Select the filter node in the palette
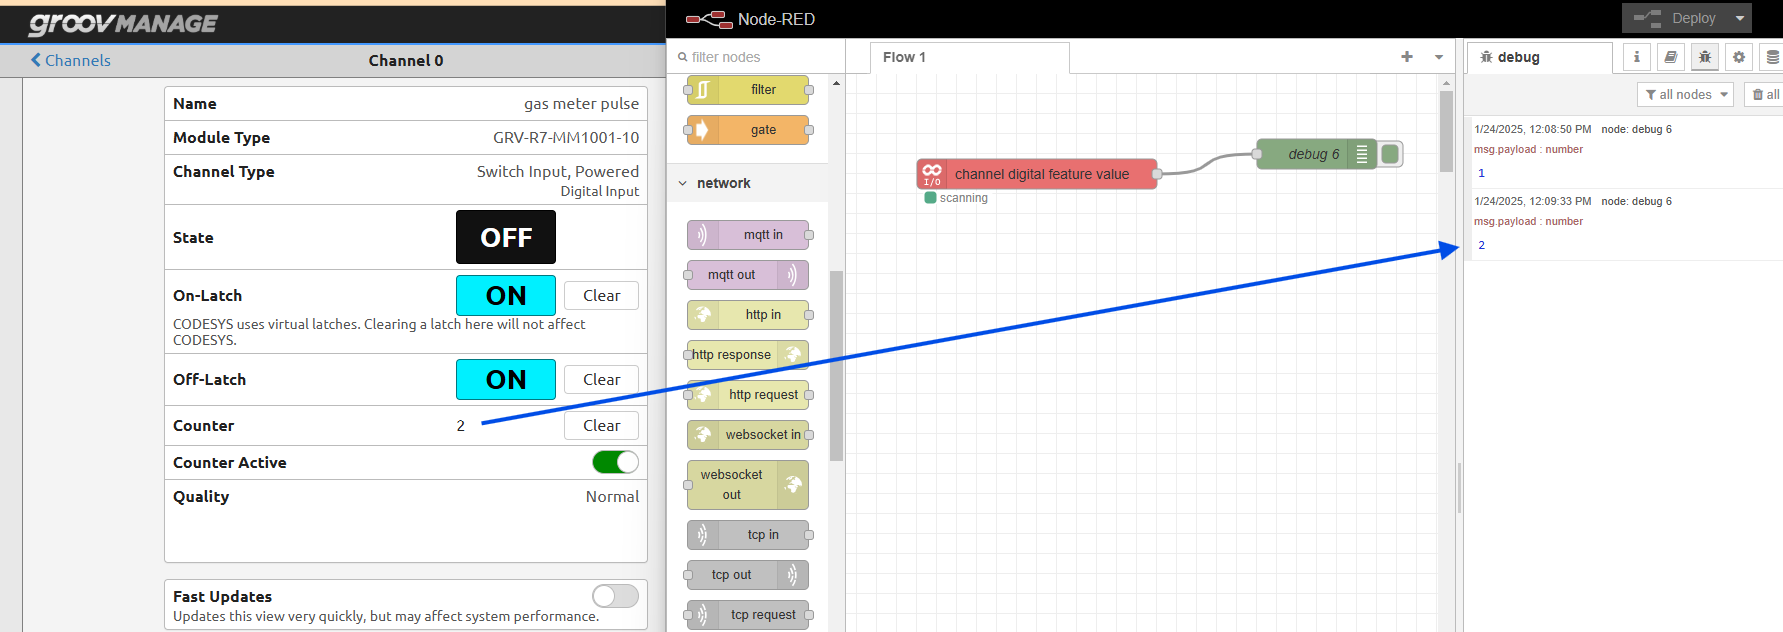The height and width of the screenshot is (632, 1783). (x=748, y=90)
